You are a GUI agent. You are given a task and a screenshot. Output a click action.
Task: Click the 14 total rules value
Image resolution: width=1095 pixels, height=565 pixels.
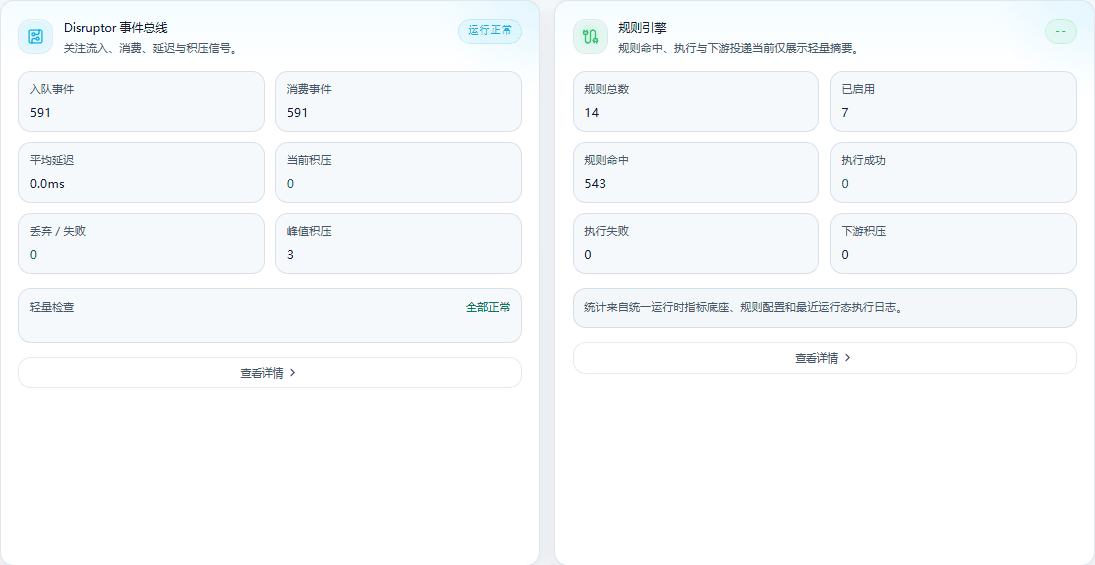pyautogui.click(x=591, y=112)
